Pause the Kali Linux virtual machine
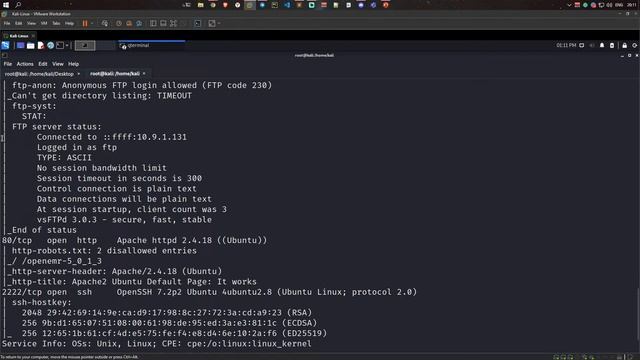Viewport: 640px width, 360px height. click(85, 24)
